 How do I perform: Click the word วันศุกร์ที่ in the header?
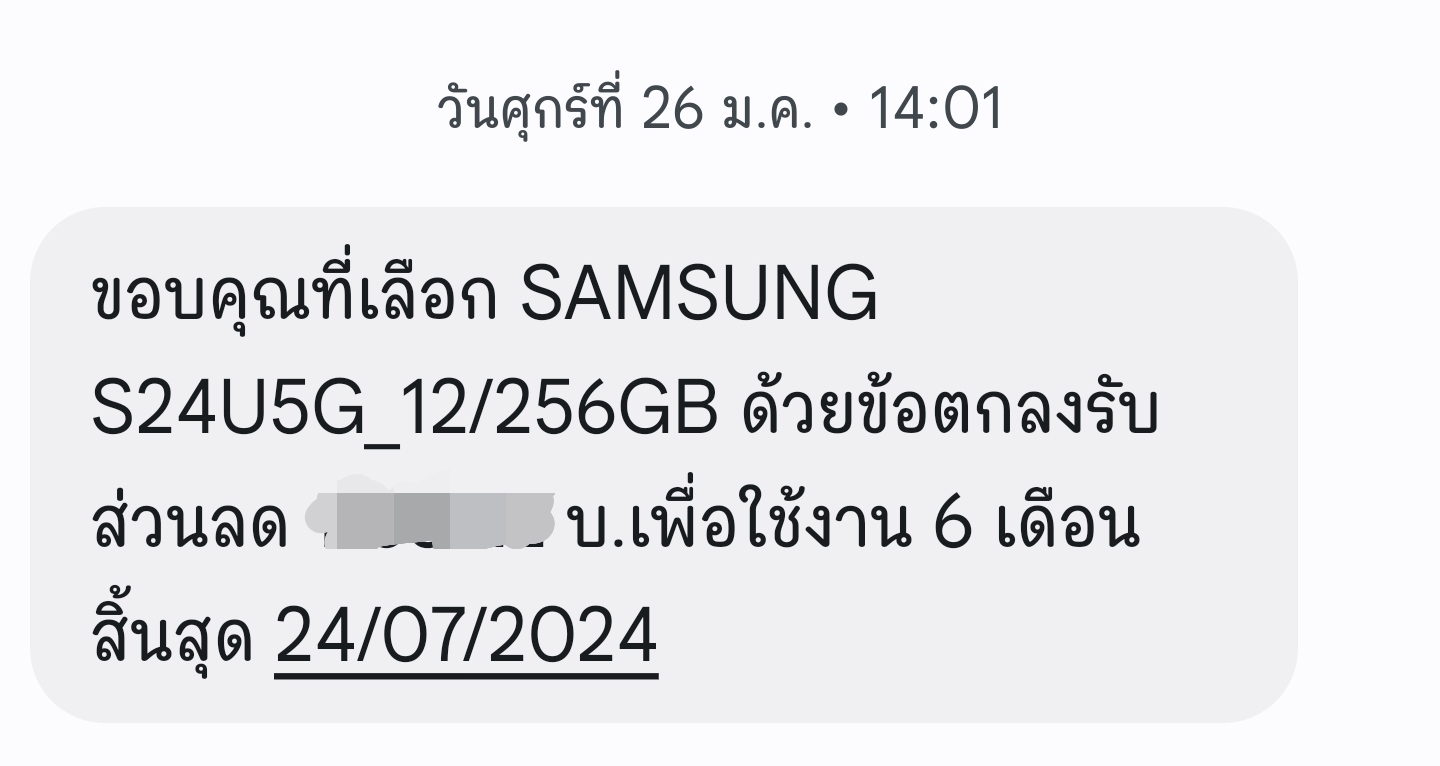click(530, 109)
